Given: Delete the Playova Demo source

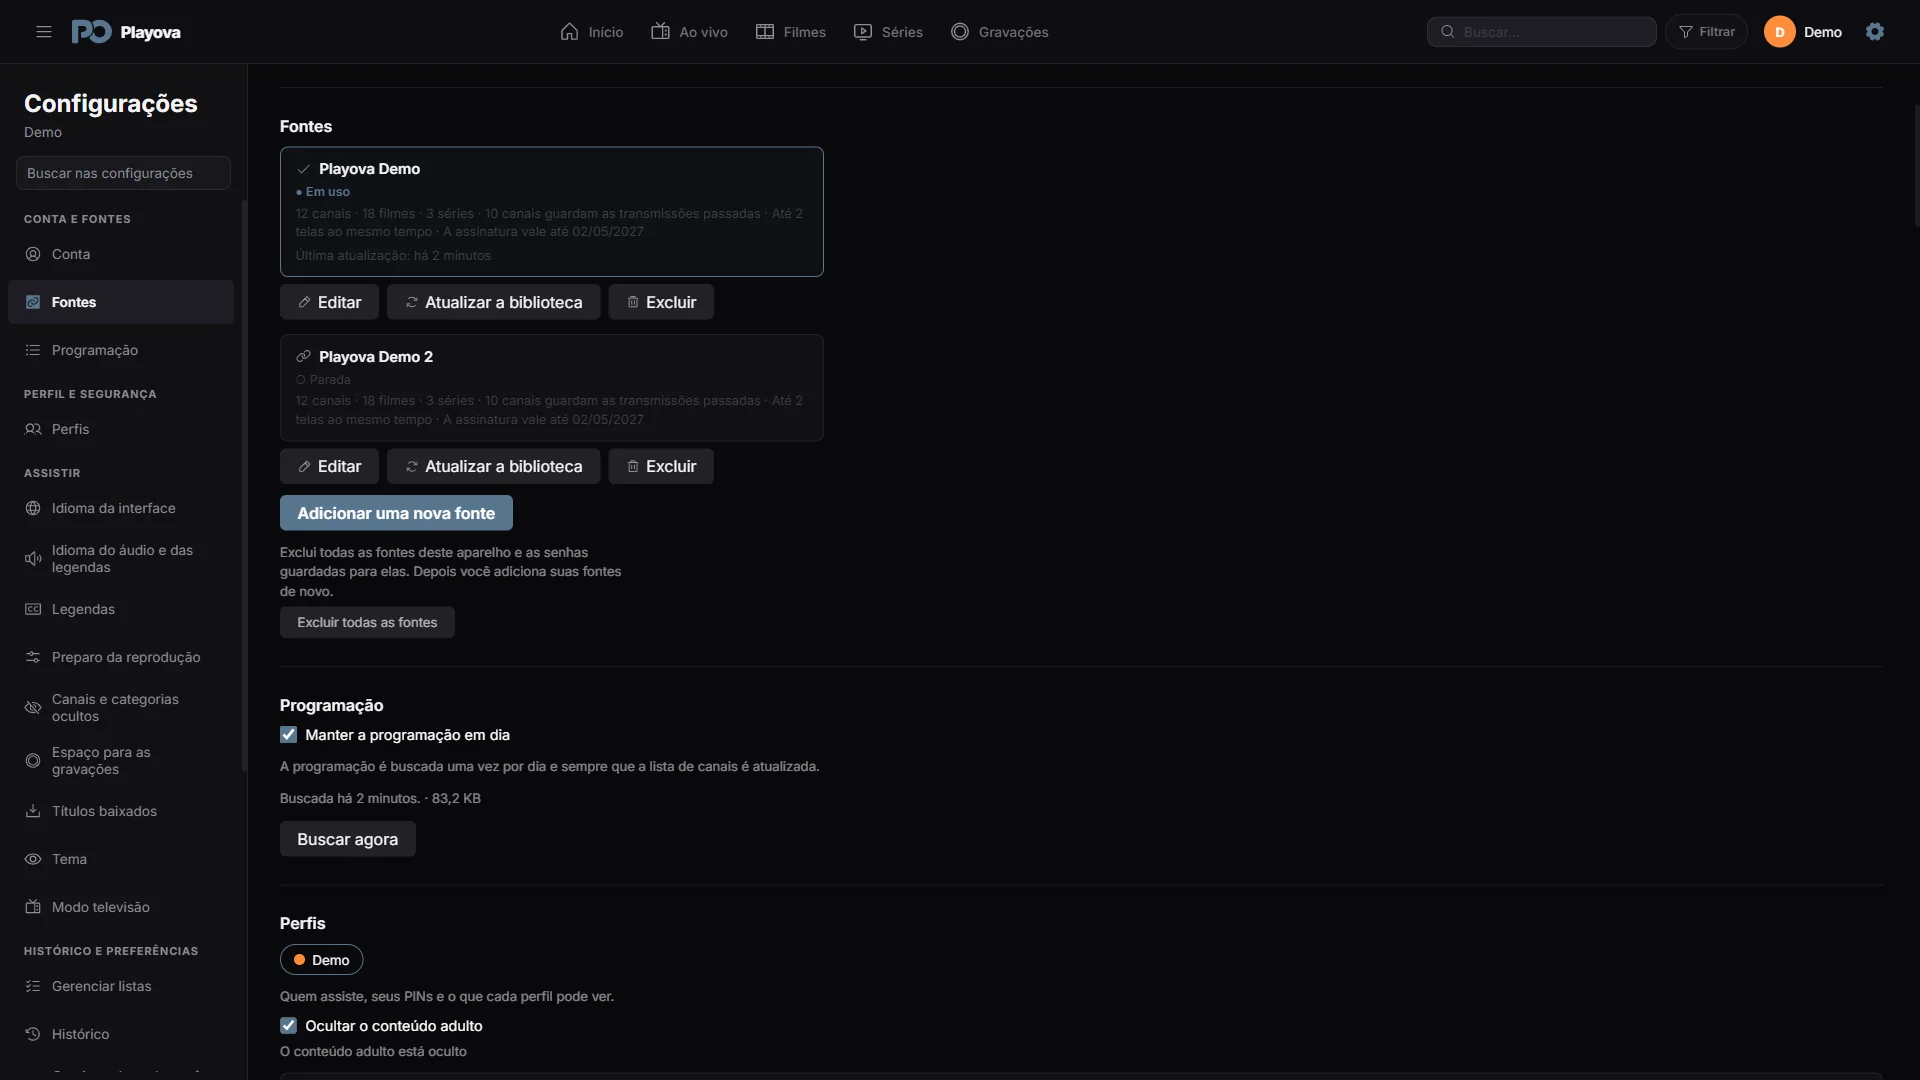Looking at the screenshot, I should coord(661,302).
